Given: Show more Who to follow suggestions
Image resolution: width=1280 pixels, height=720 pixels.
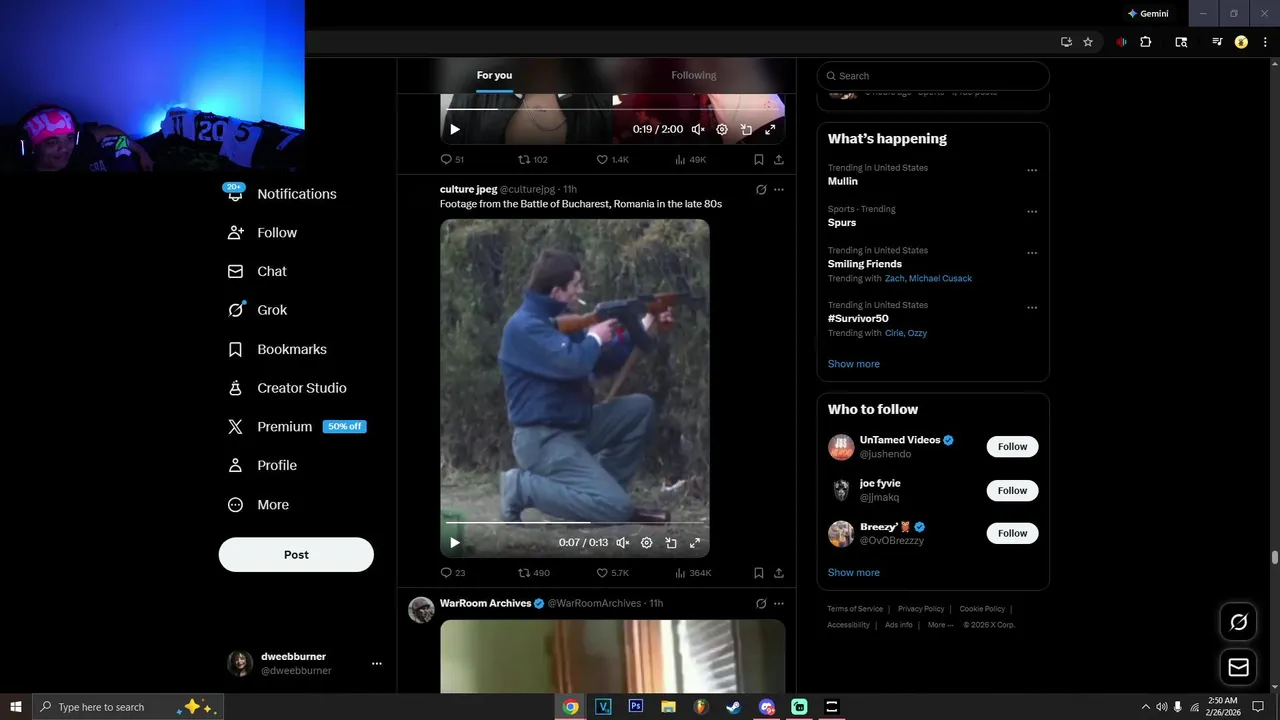Looking at the screenshot, I should 854,573.
